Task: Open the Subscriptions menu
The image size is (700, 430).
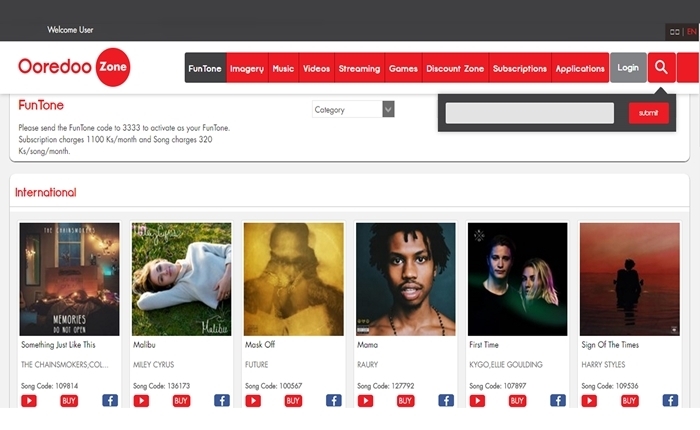Action: coord(520,68)
